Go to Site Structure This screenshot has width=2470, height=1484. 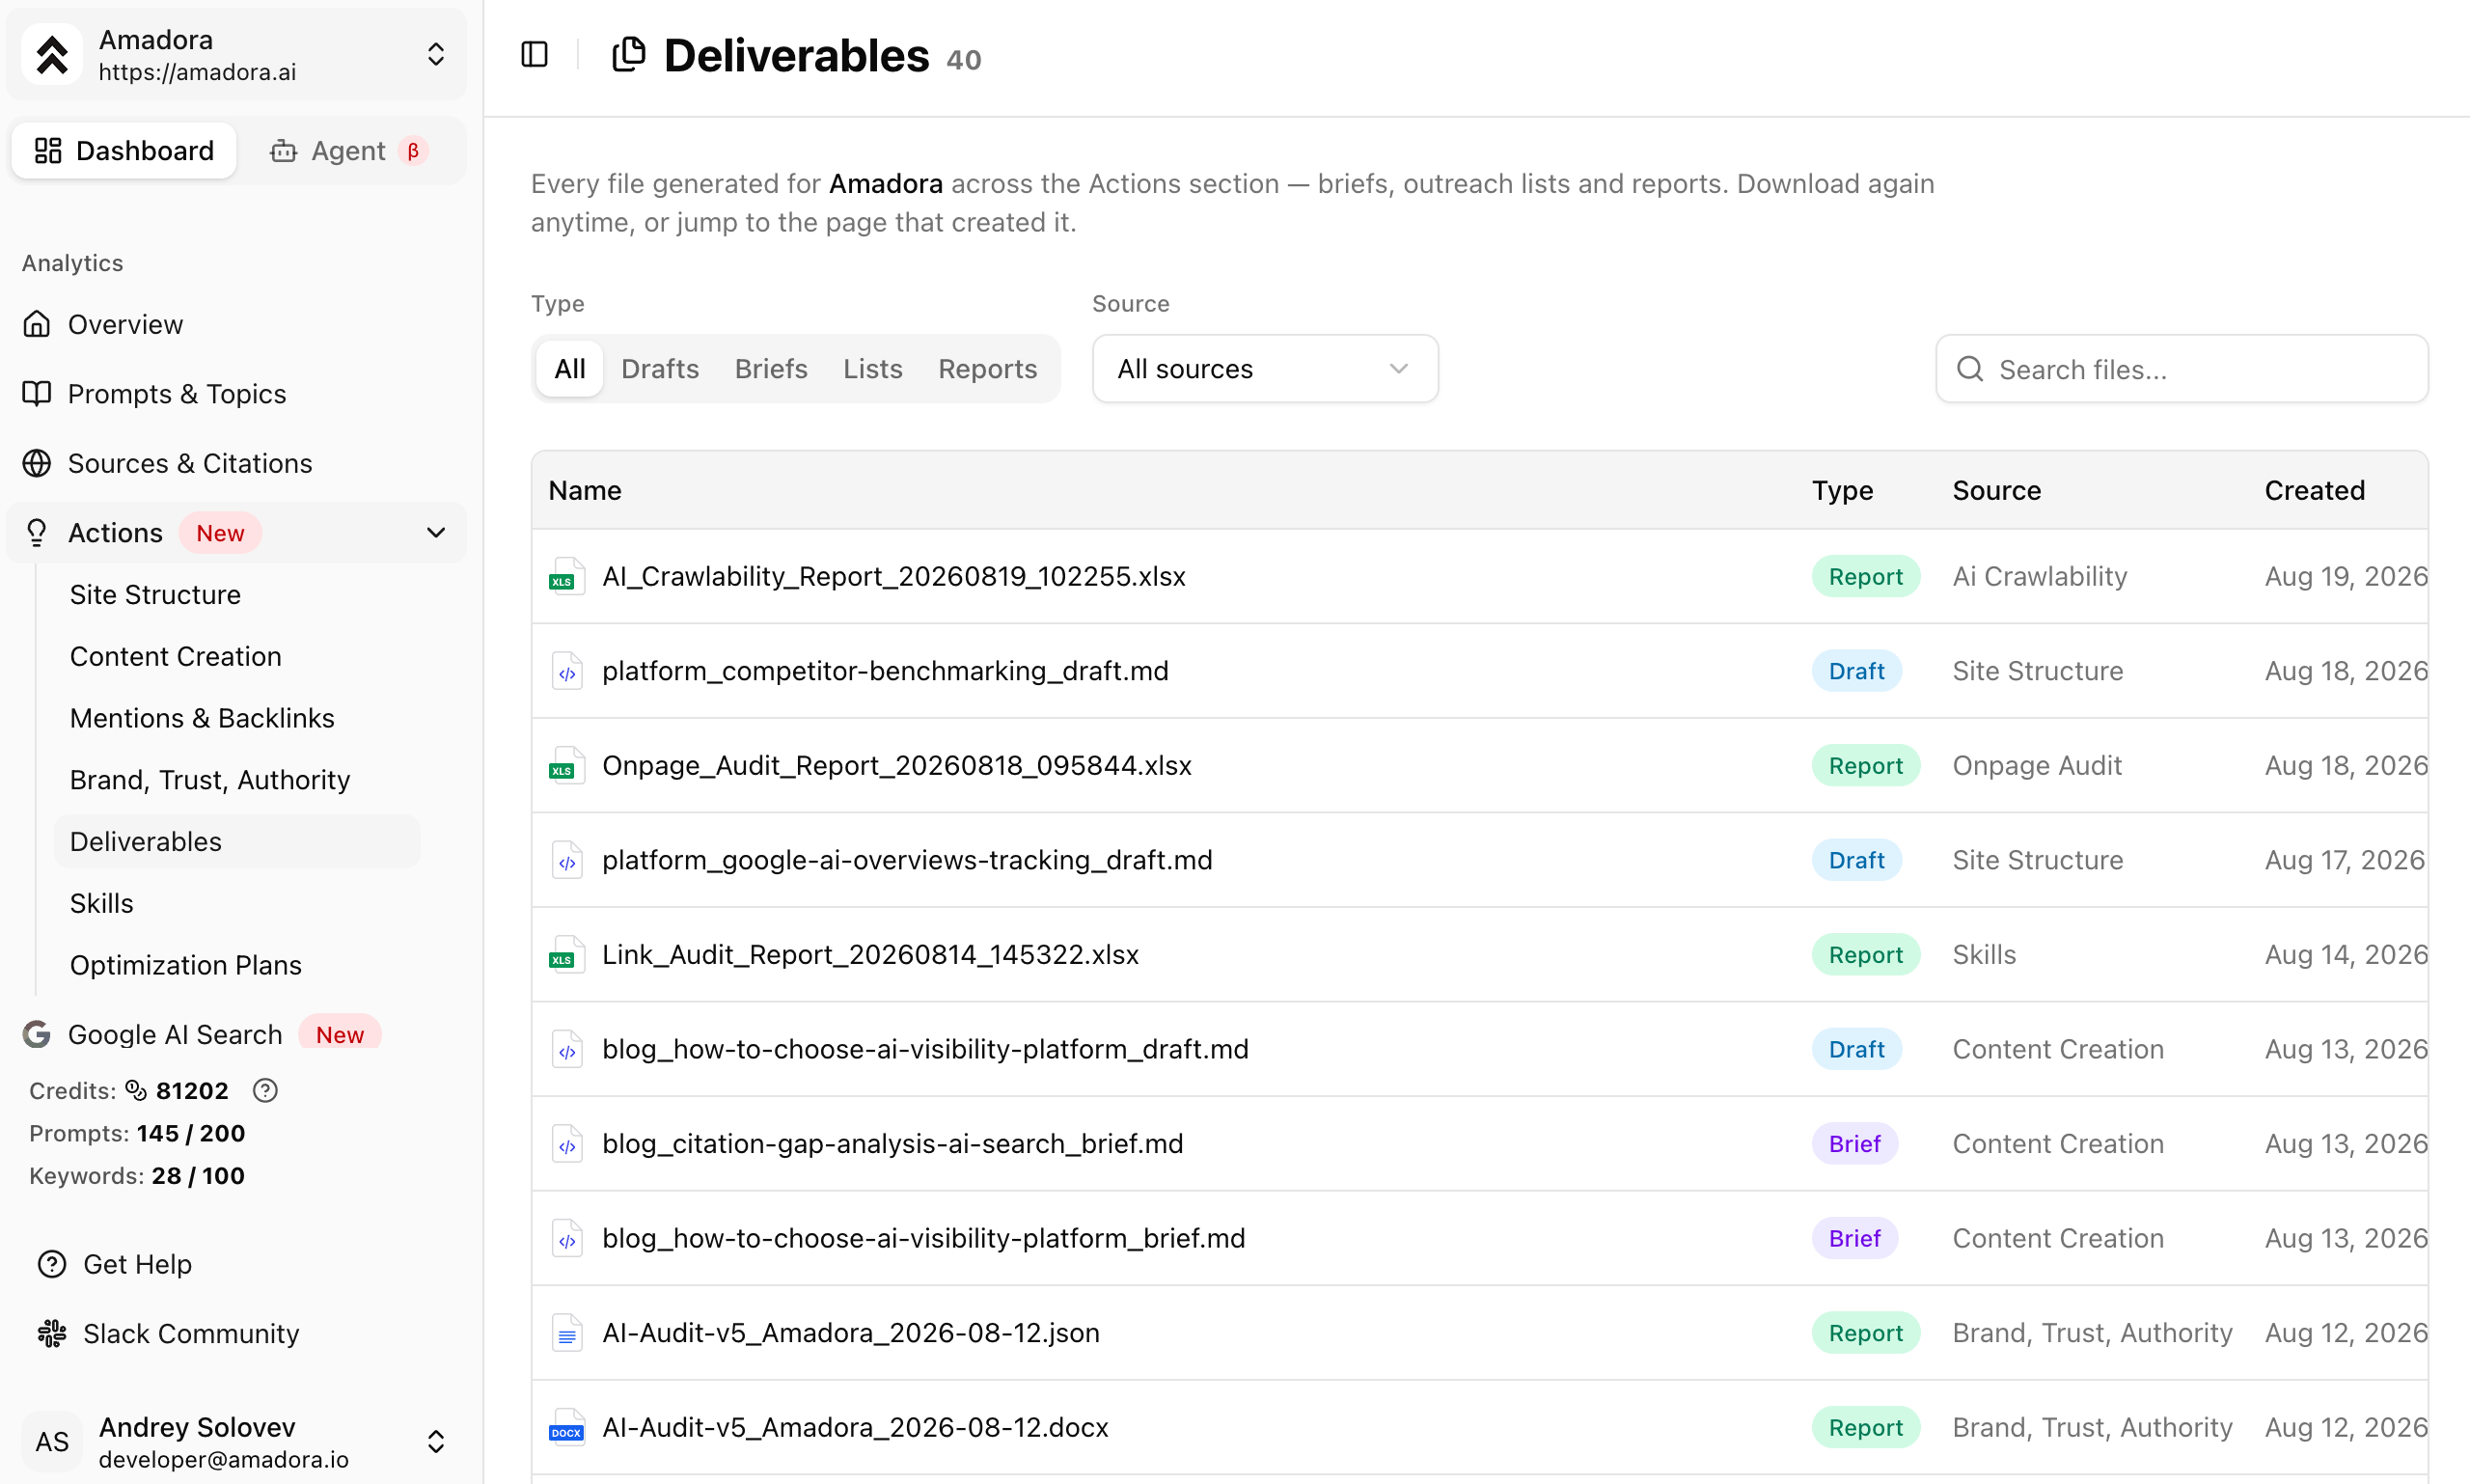pos(237,595)
